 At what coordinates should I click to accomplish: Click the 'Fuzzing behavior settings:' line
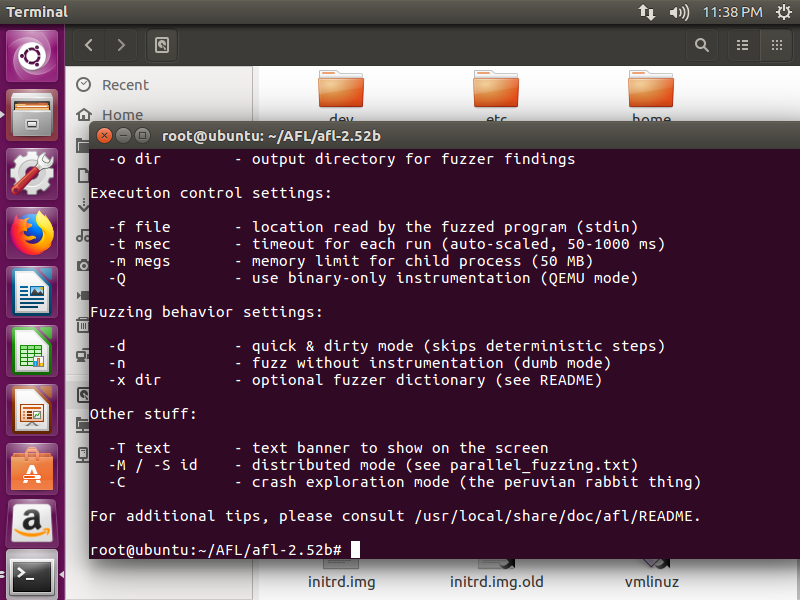[207, 312]
